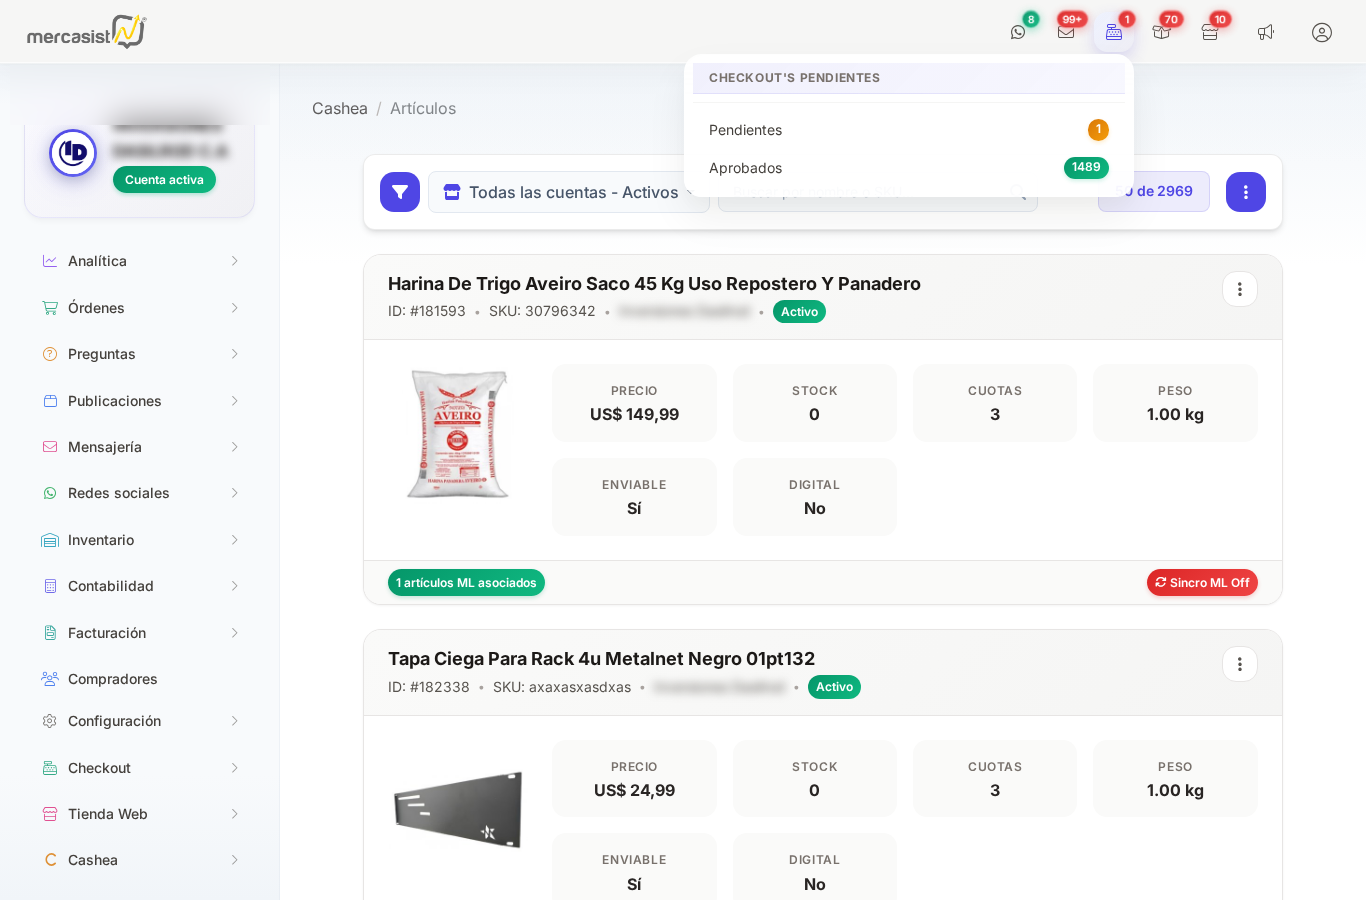Image resolution: width=1366 pixels, height=900 pixels.
Task: Click the blue filter funnel button
Action: pos(400,192)
